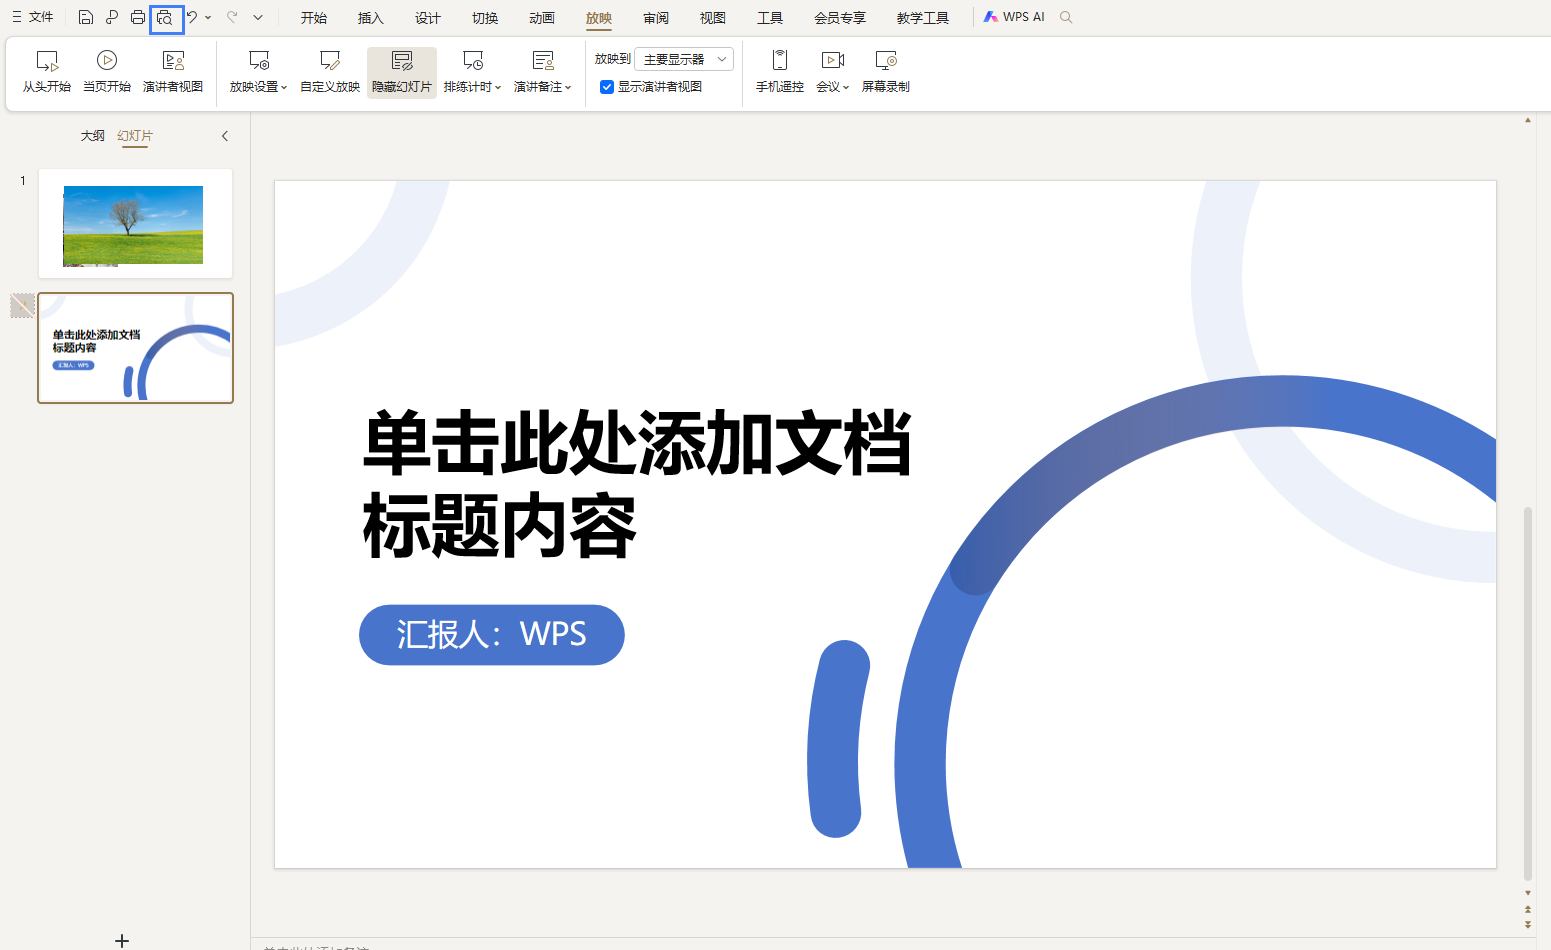Open 排练计时 dropdown

click(x=473, y=72)
